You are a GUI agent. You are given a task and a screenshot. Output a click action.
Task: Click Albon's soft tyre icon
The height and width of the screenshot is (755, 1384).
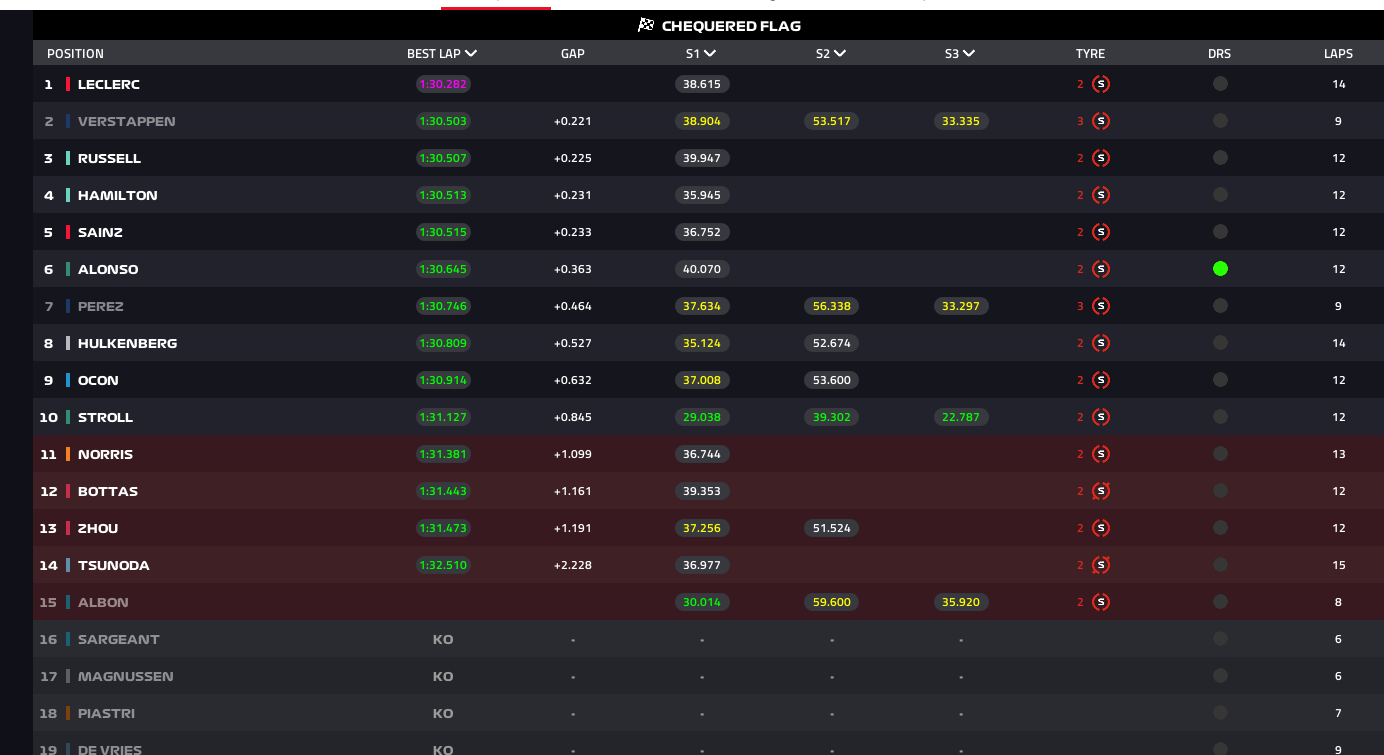tap(1101, 602)
